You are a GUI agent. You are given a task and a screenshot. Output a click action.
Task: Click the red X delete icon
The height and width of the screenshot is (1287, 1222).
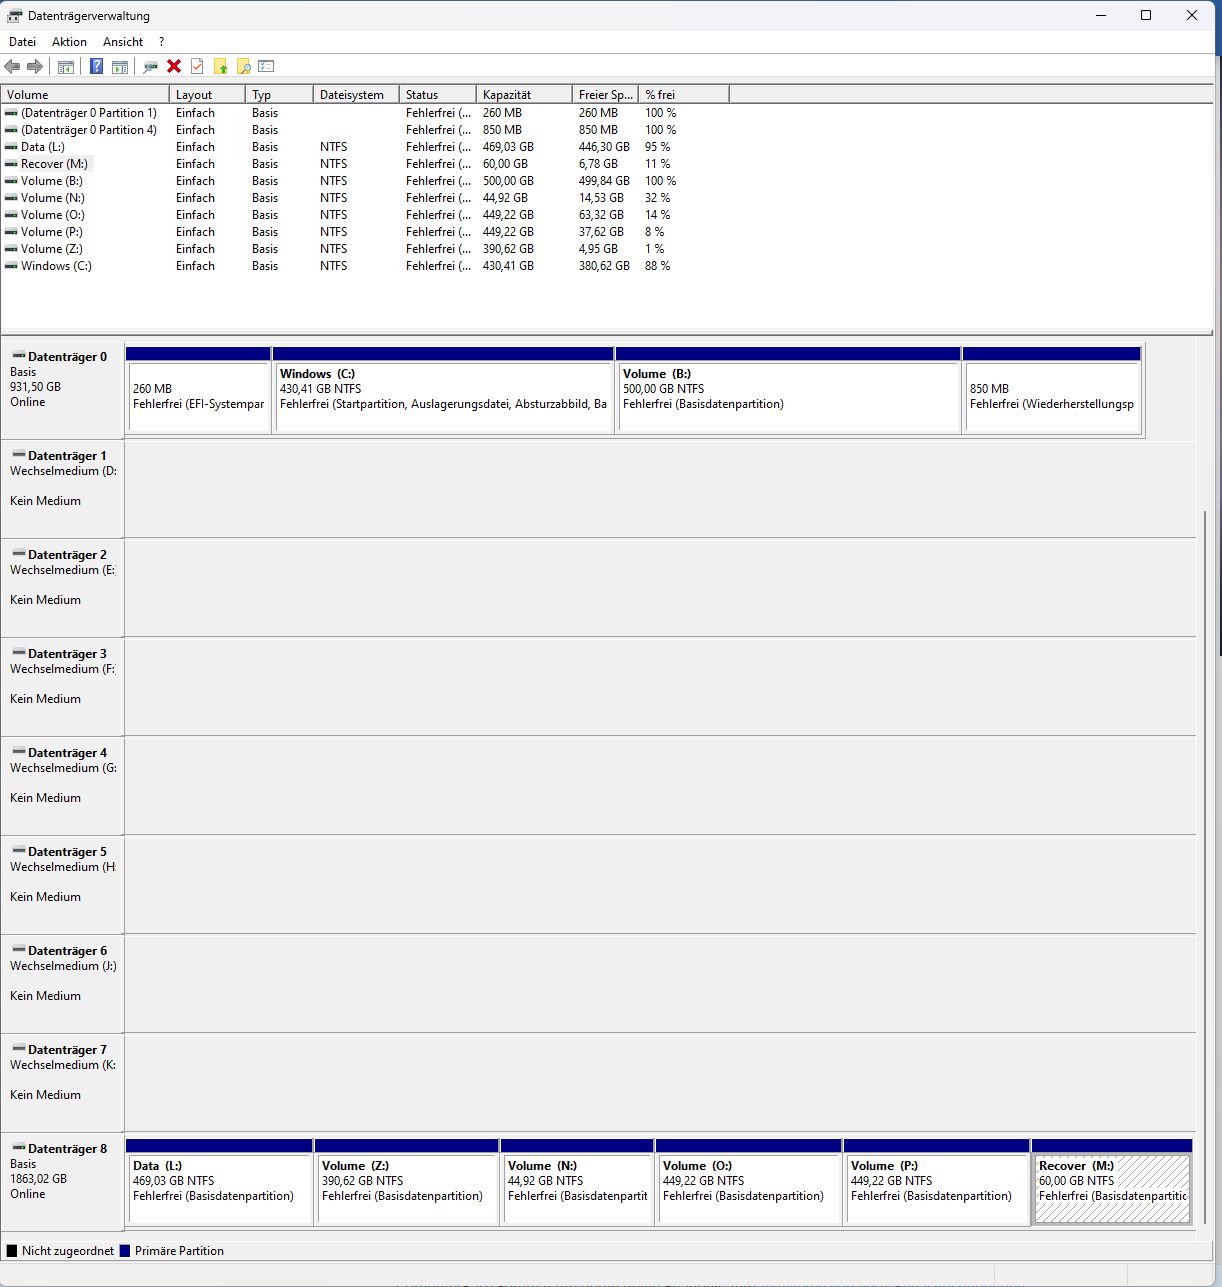click(174, 67)
